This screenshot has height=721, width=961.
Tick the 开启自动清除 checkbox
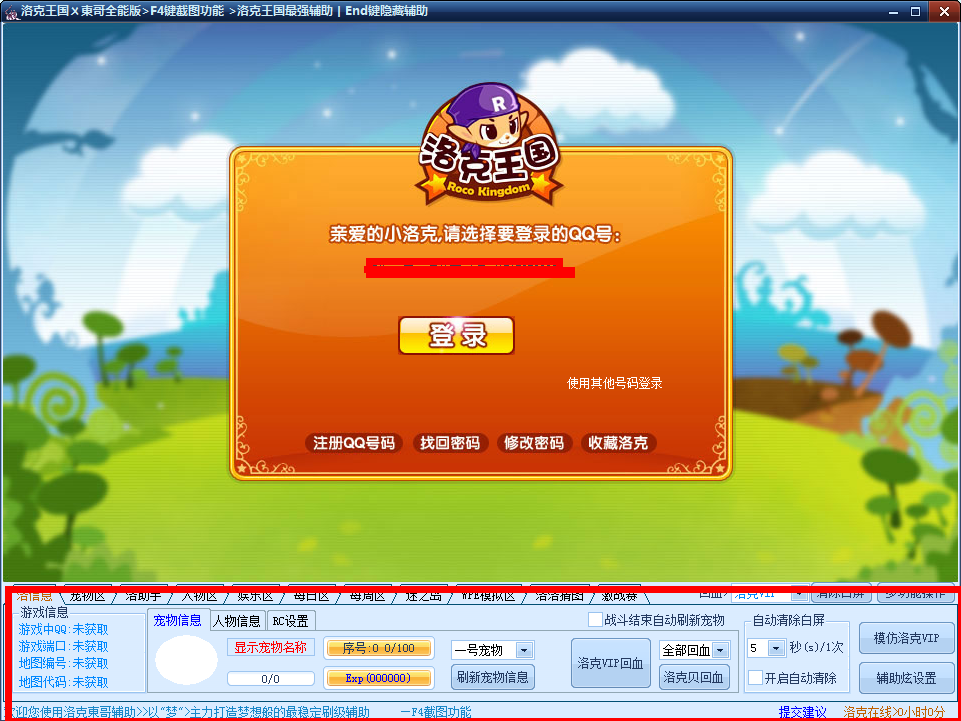756,678
